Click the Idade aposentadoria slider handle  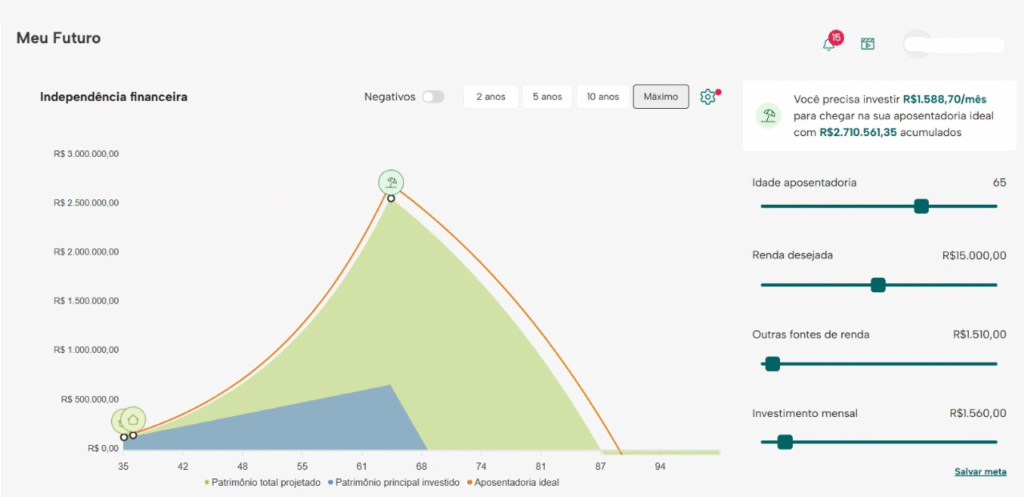921,206
